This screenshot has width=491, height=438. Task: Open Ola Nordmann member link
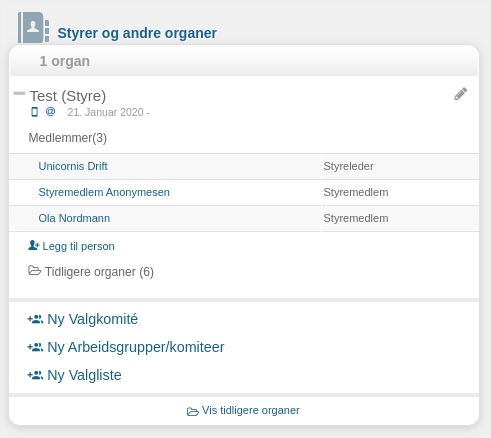pos(74,218)
